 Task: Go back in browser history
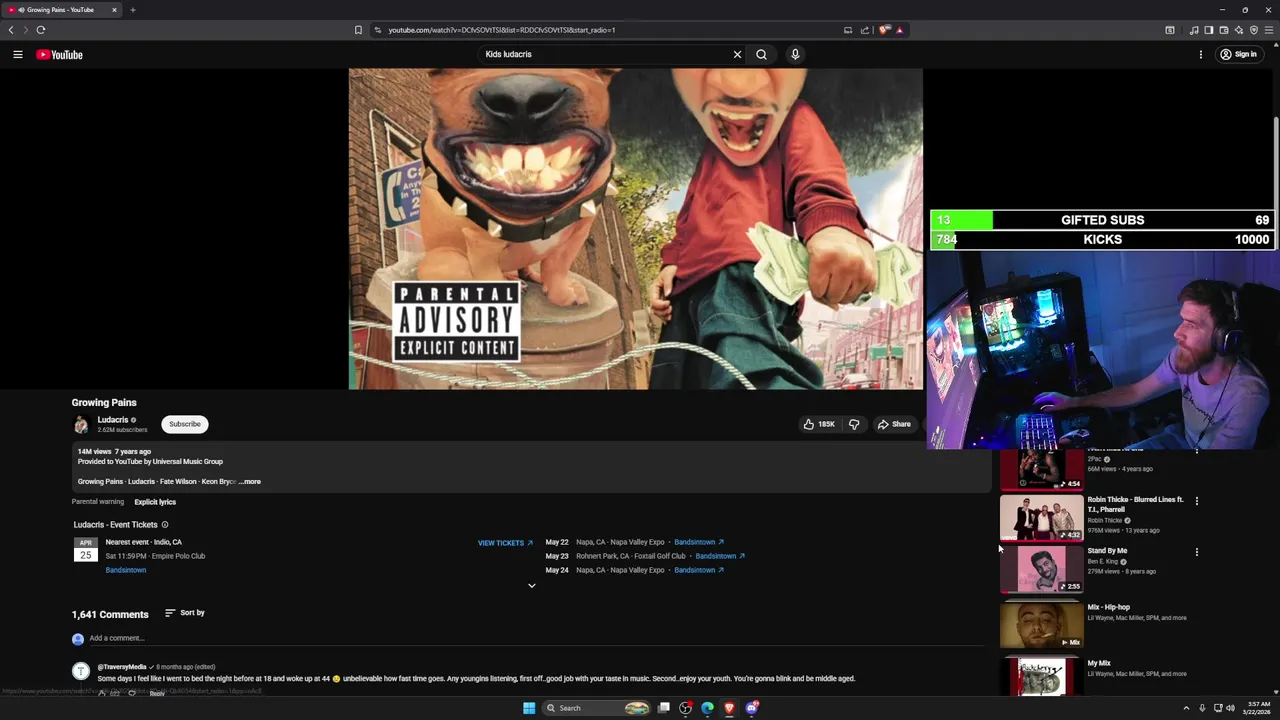coord(11,30)
